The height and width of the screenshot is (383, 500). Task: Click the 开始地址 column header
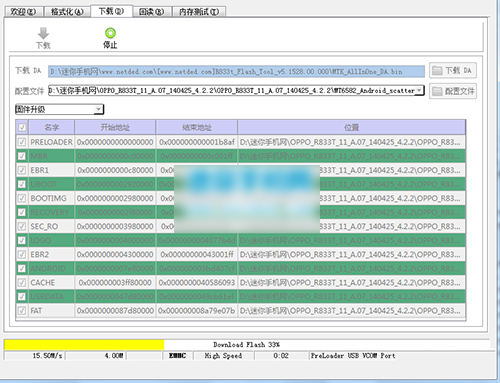[x=115, y=127]
